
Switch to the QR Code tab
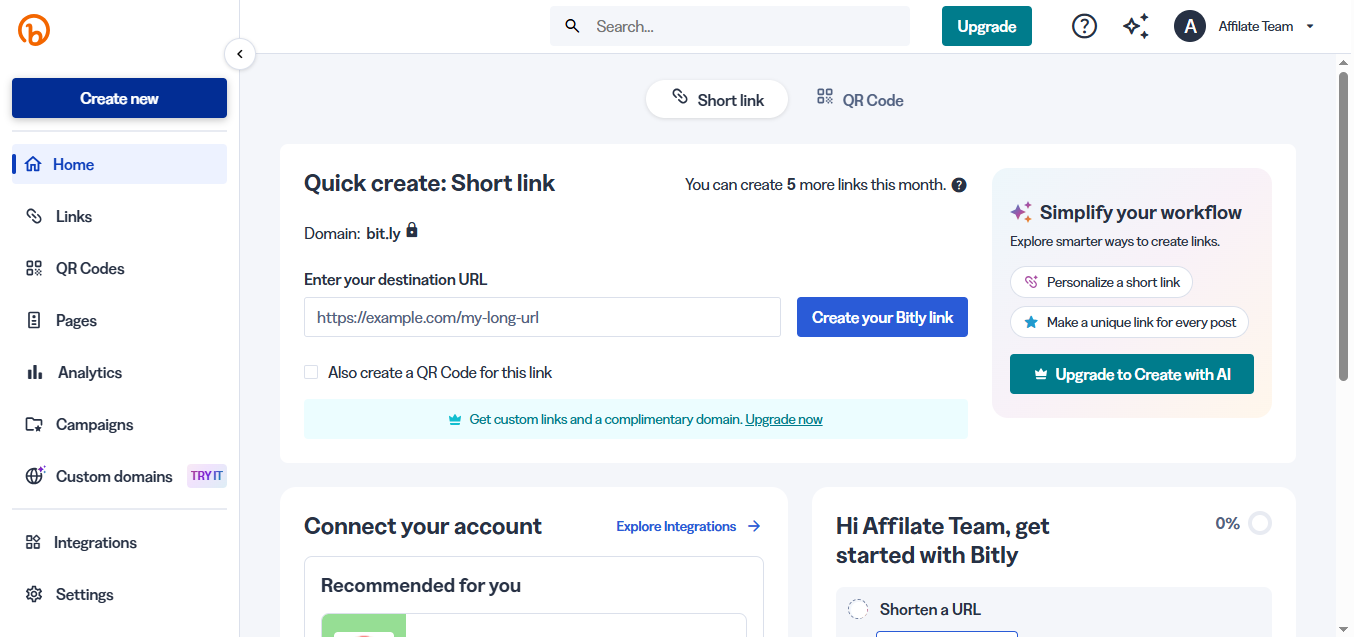(860, 99)
